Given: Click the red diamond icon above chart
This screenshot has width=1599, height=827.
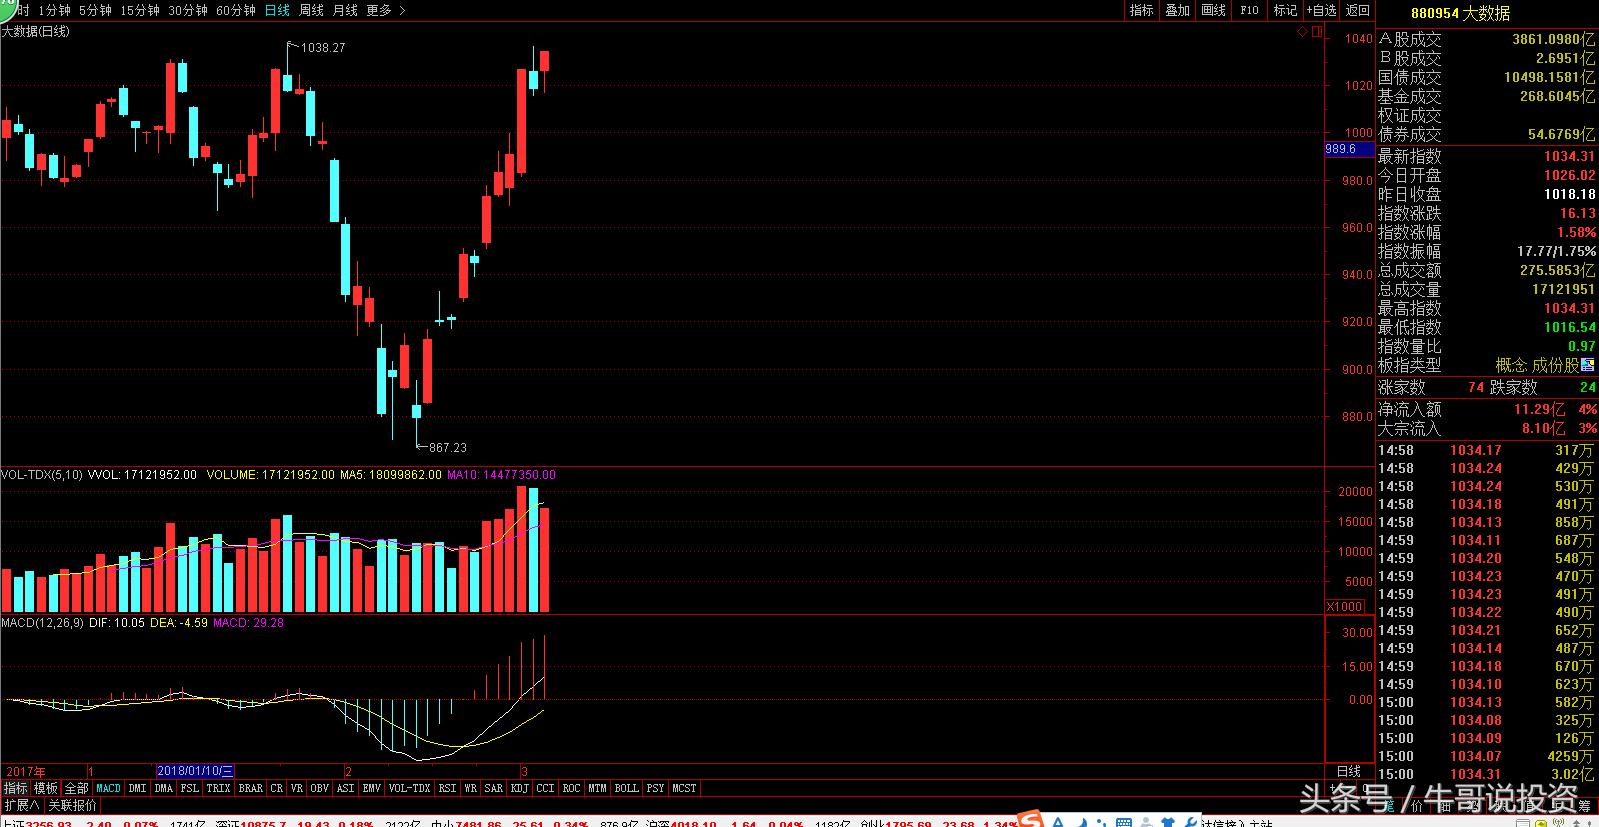Looking at the screenshot, I should tap(1302, 32).
